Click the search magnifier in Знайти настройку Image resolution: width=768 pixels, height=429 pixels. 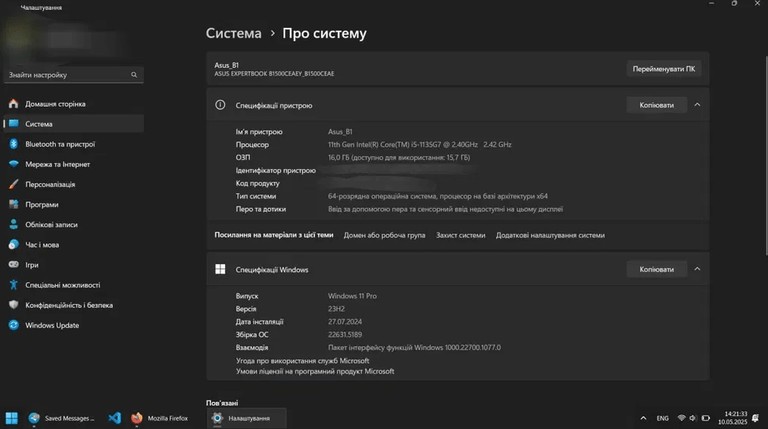tap(134, 75)
